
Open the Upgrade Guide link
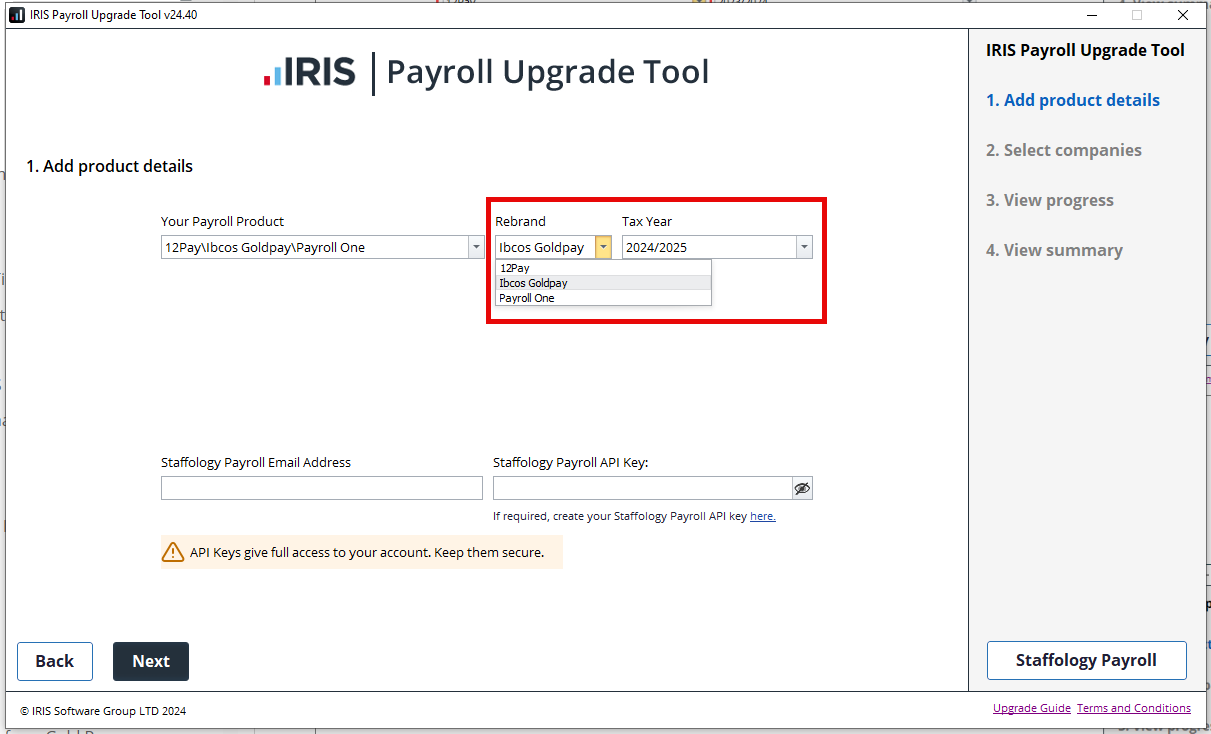click(x=1032, y=708)
